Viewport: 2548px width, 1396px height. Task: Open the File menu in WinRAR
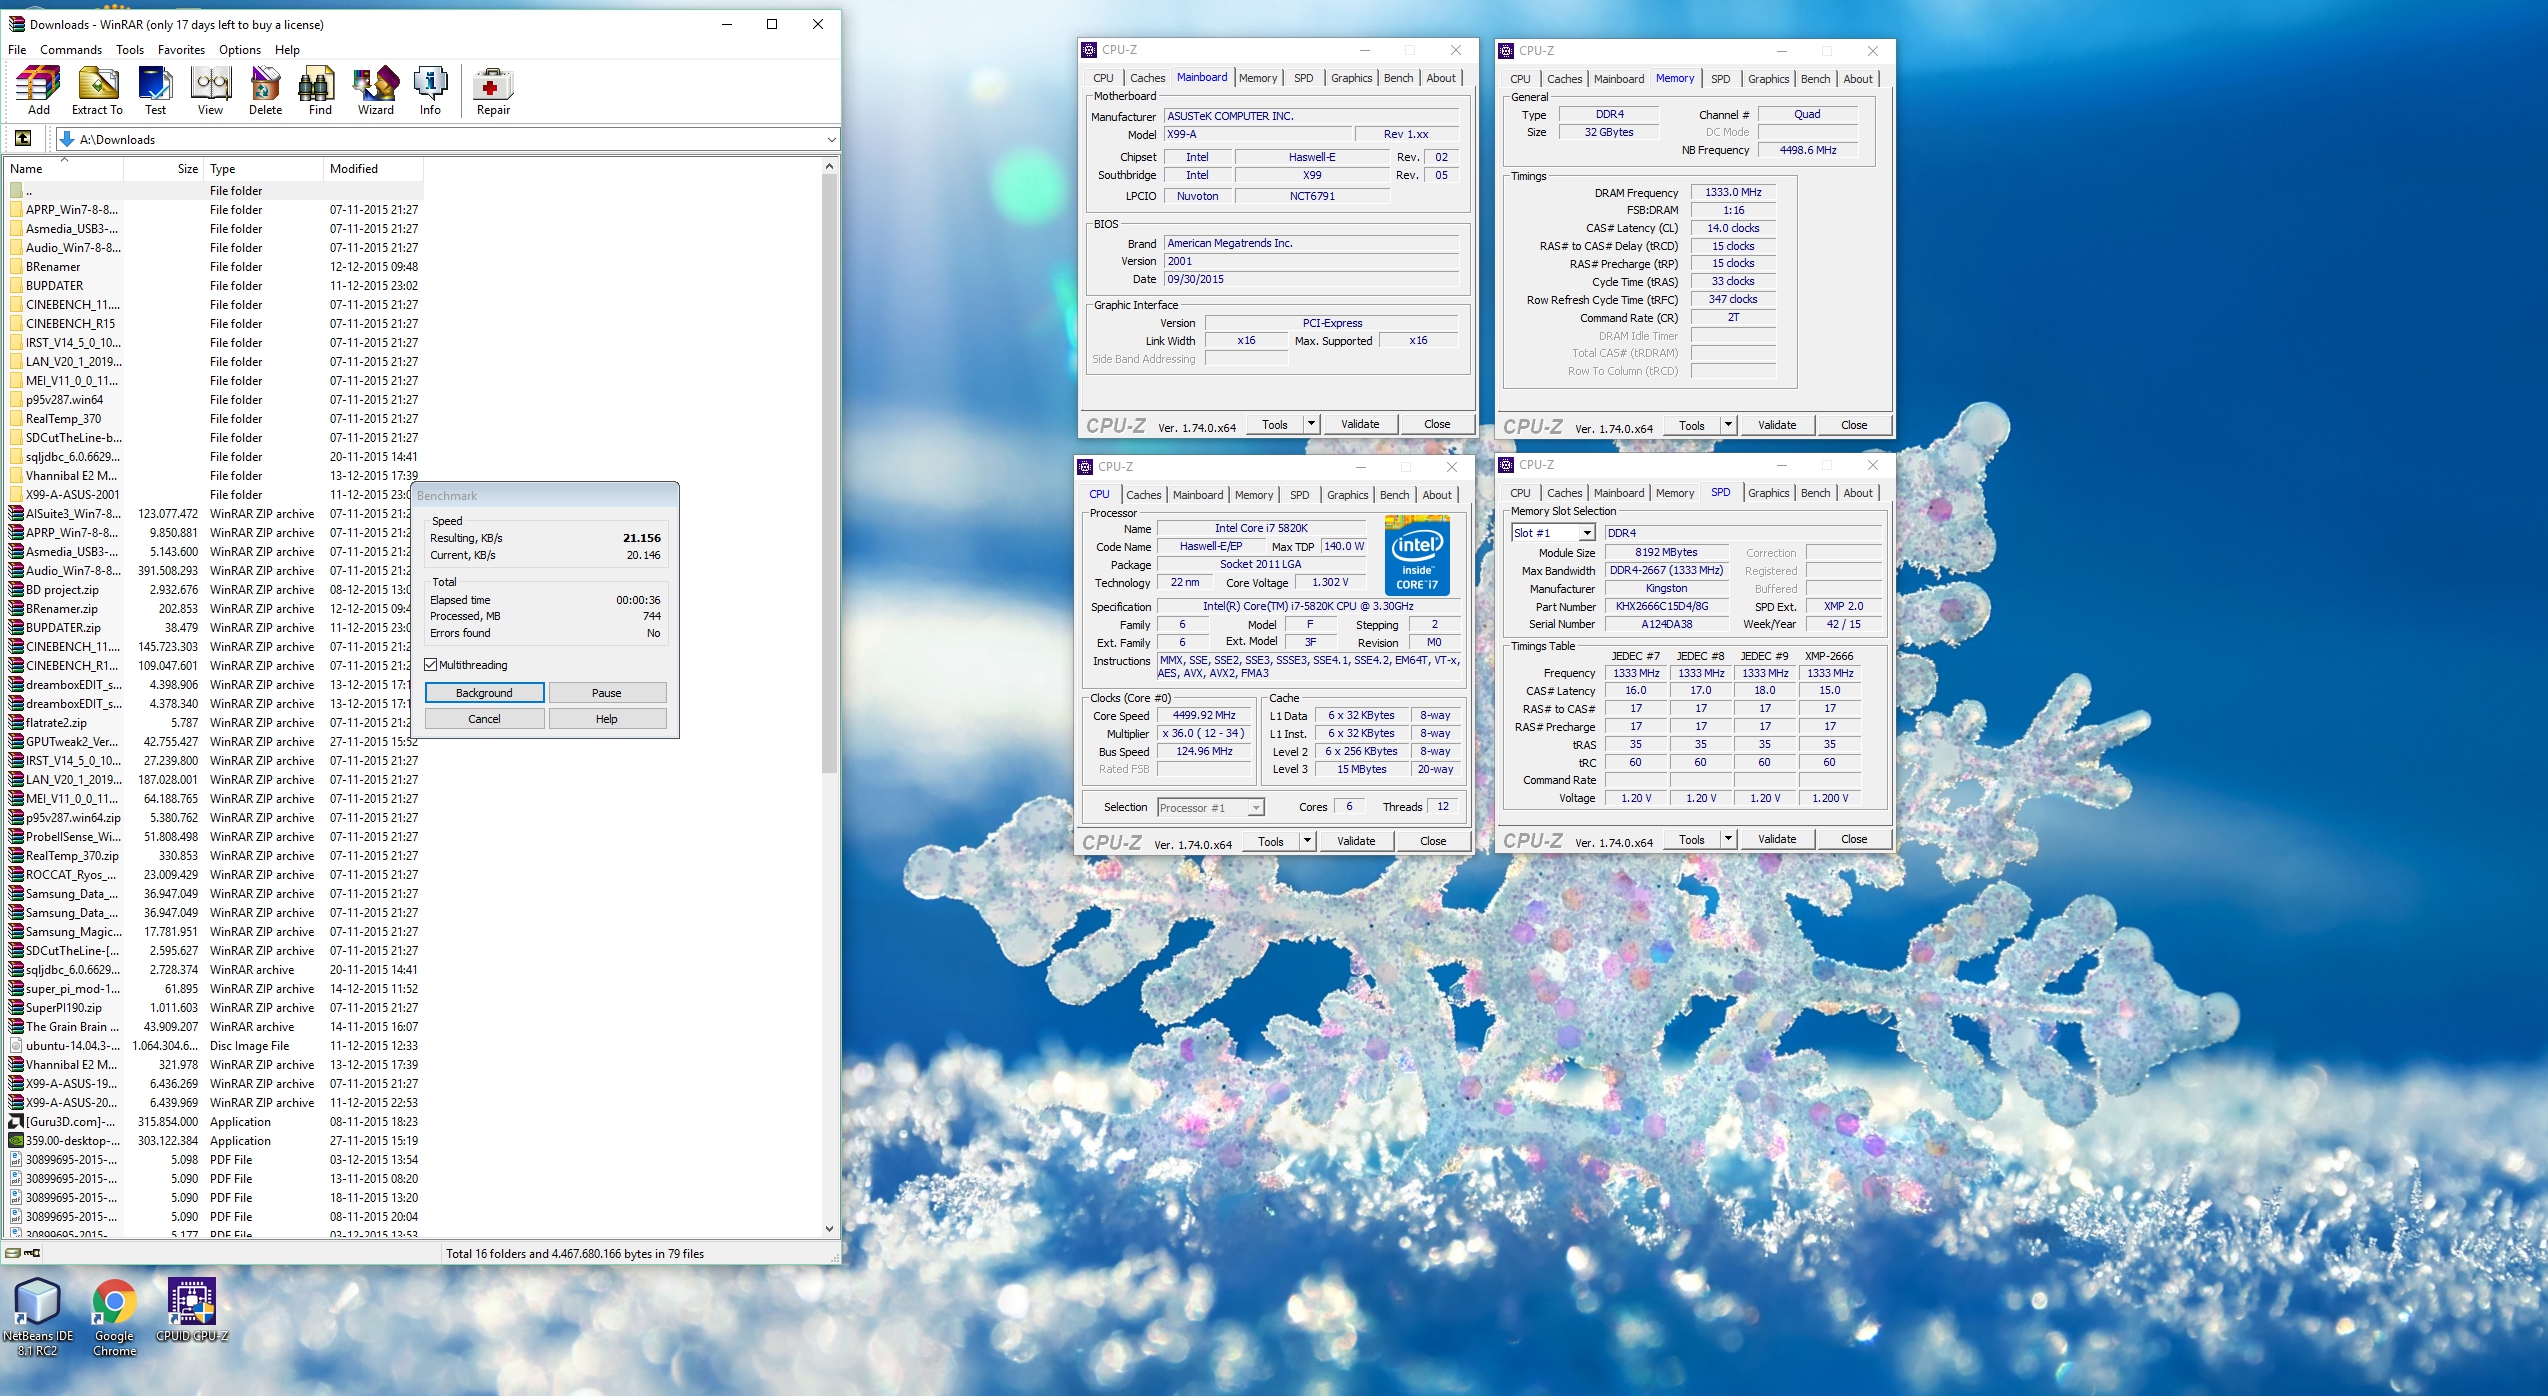(x=17, y=50)
